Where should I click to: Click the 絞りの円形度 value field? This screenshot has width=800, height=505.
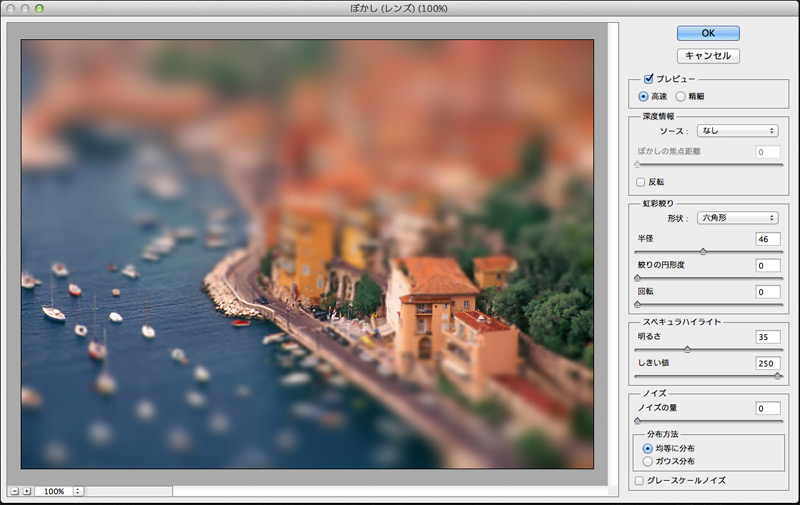click(767, 265)
